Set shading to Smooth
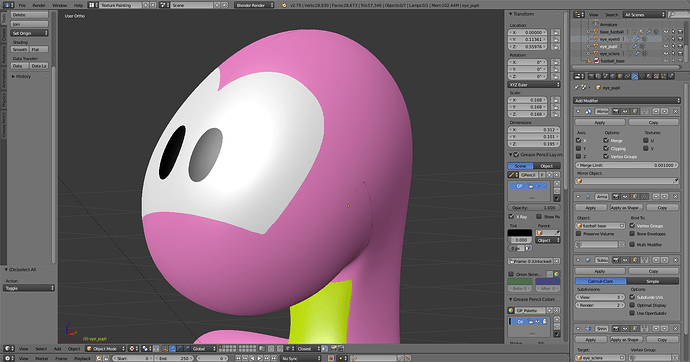The image size is (690, 362). click(20, 49)
